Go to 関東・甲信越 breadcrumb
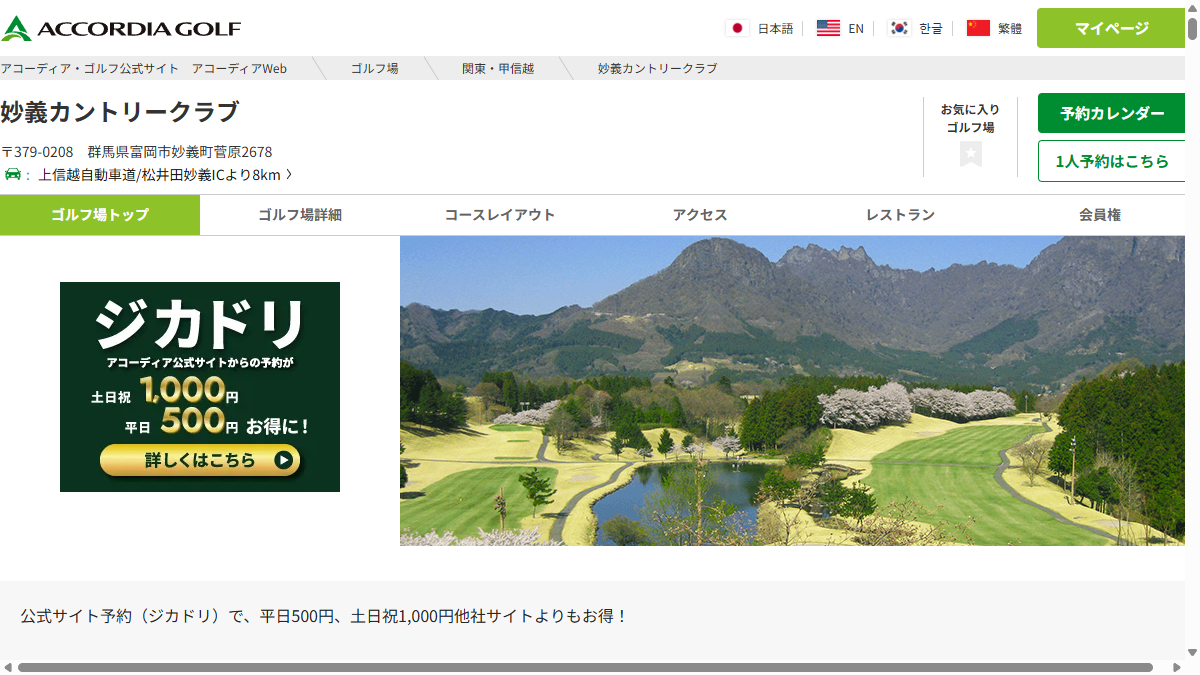Screen dimensions: 1200x675 [498, 68]
